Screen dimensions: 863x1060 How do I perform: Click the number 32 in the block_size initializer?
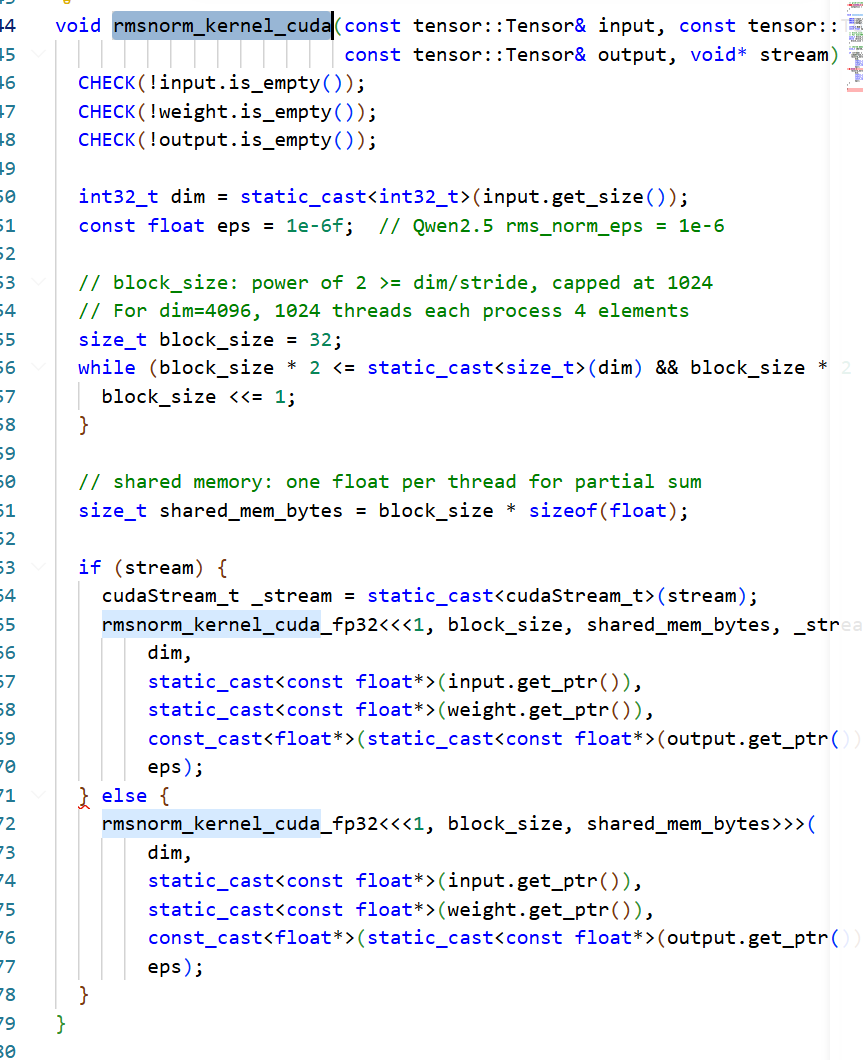coord(320,339)
